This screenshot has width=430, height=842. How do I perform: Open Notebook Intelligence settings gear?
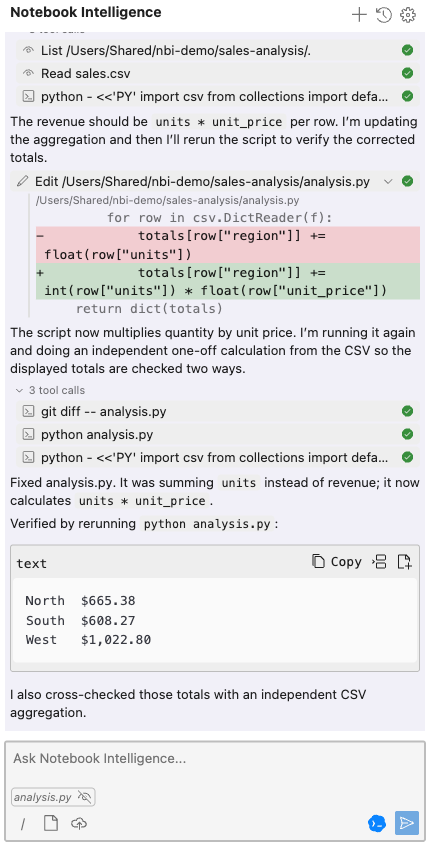point(408,15)
